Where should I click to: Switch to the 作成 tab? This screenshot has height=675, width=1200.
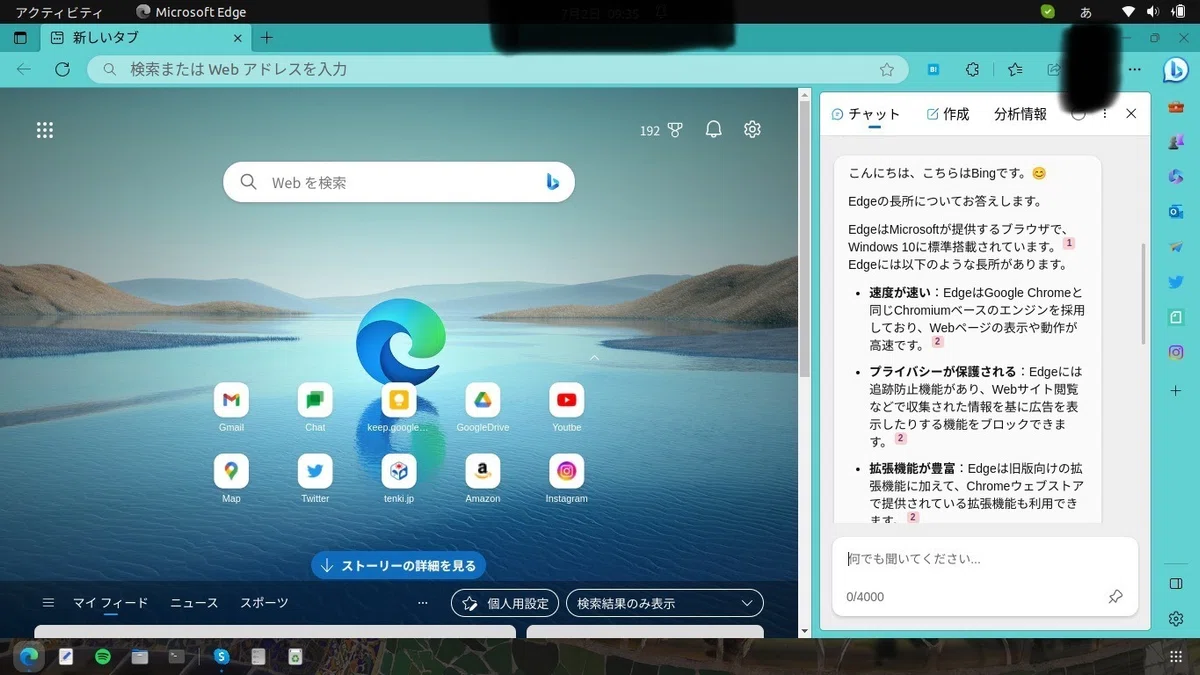948,114
